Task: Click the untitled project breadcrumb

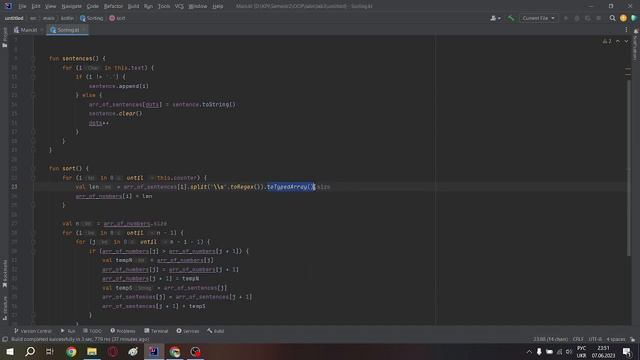Action: (x=14, y=18)
